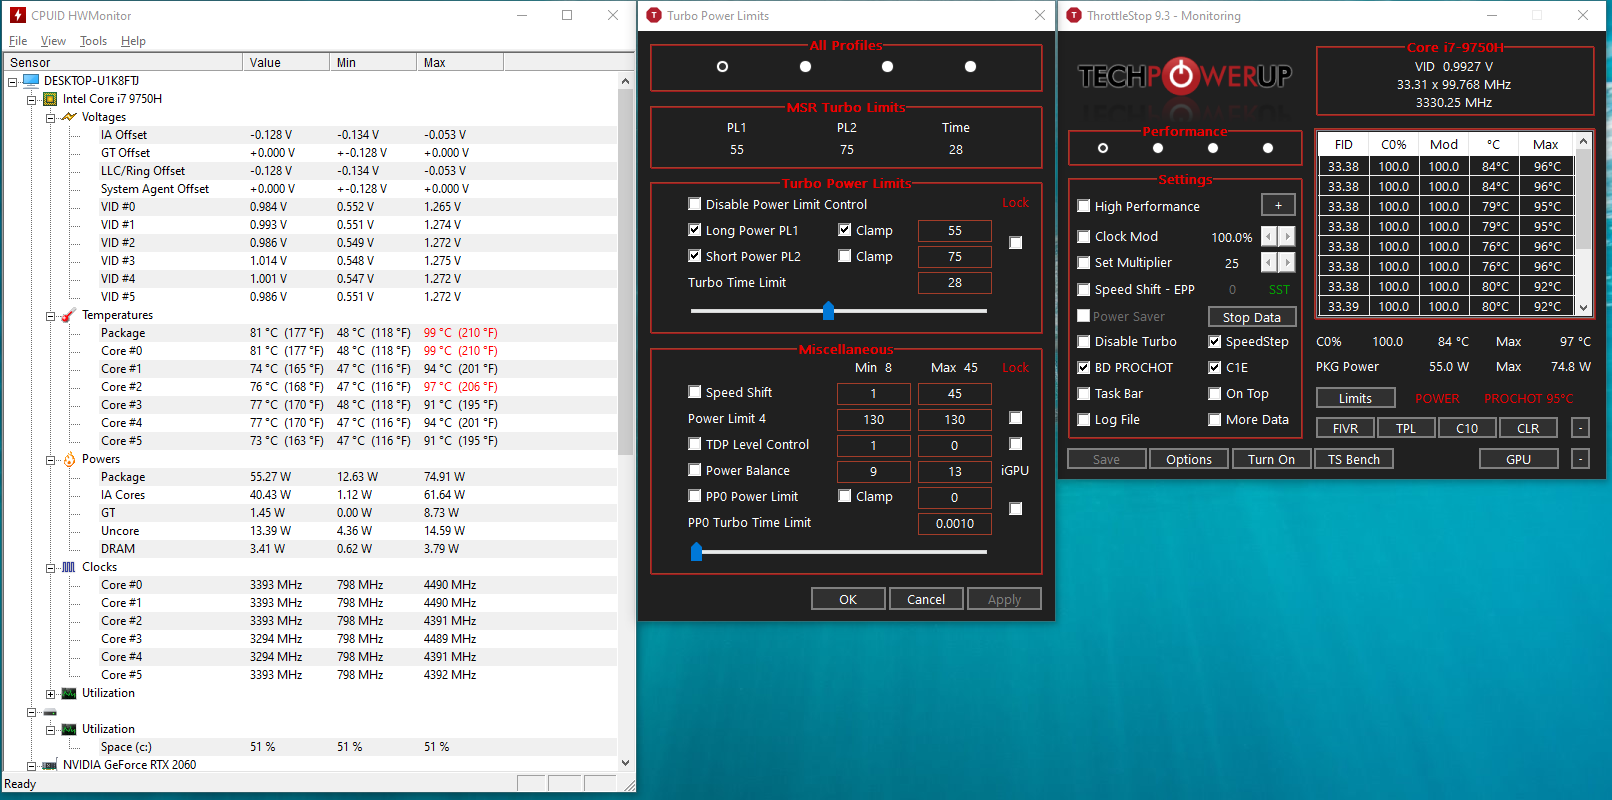The image size is (1612, 800).
Task: Click the PP0 Turbo Time Limit slider handle
Action: tap(696, 551)
